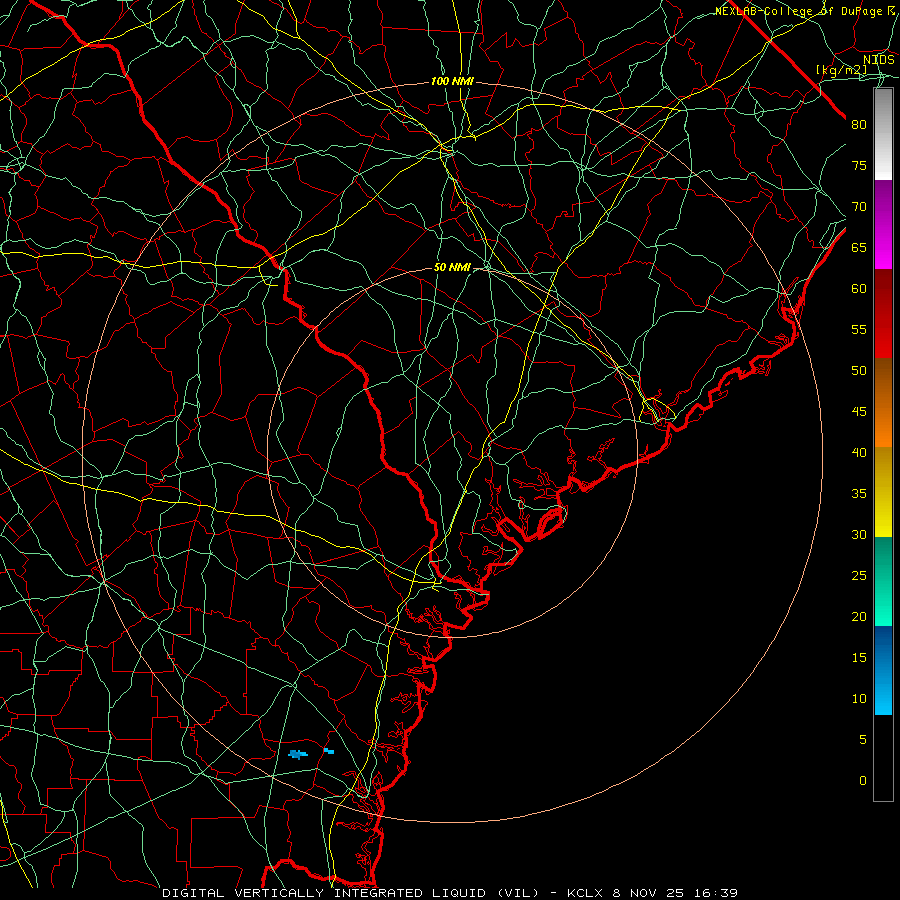The height and width of the screenshot is (900, 900).
Task: Click the 40 value on the scale
Action: [x=859, y=453]
